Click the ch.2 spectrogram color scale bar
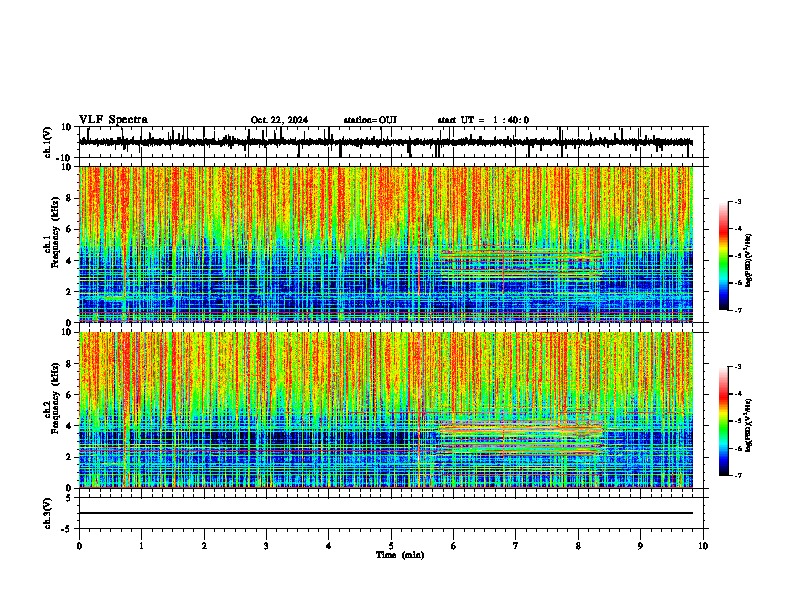This screenshot has width=792, height=612. (723, 421)
